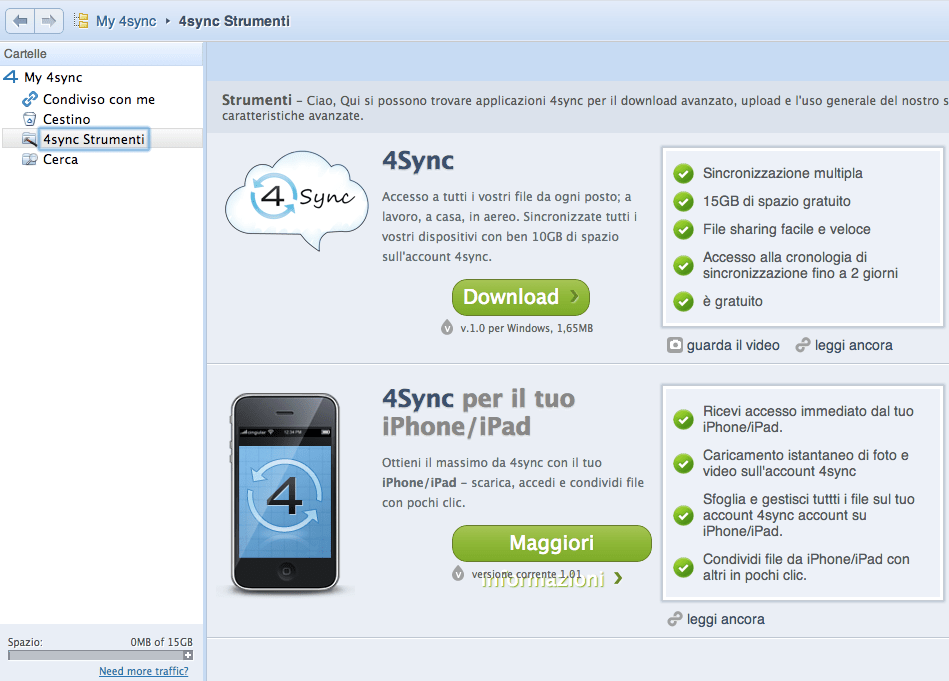The height and width of the screenshot is (681, 949).
Task: Click the plus icon on the storage bar
Action: coord(188,655)
